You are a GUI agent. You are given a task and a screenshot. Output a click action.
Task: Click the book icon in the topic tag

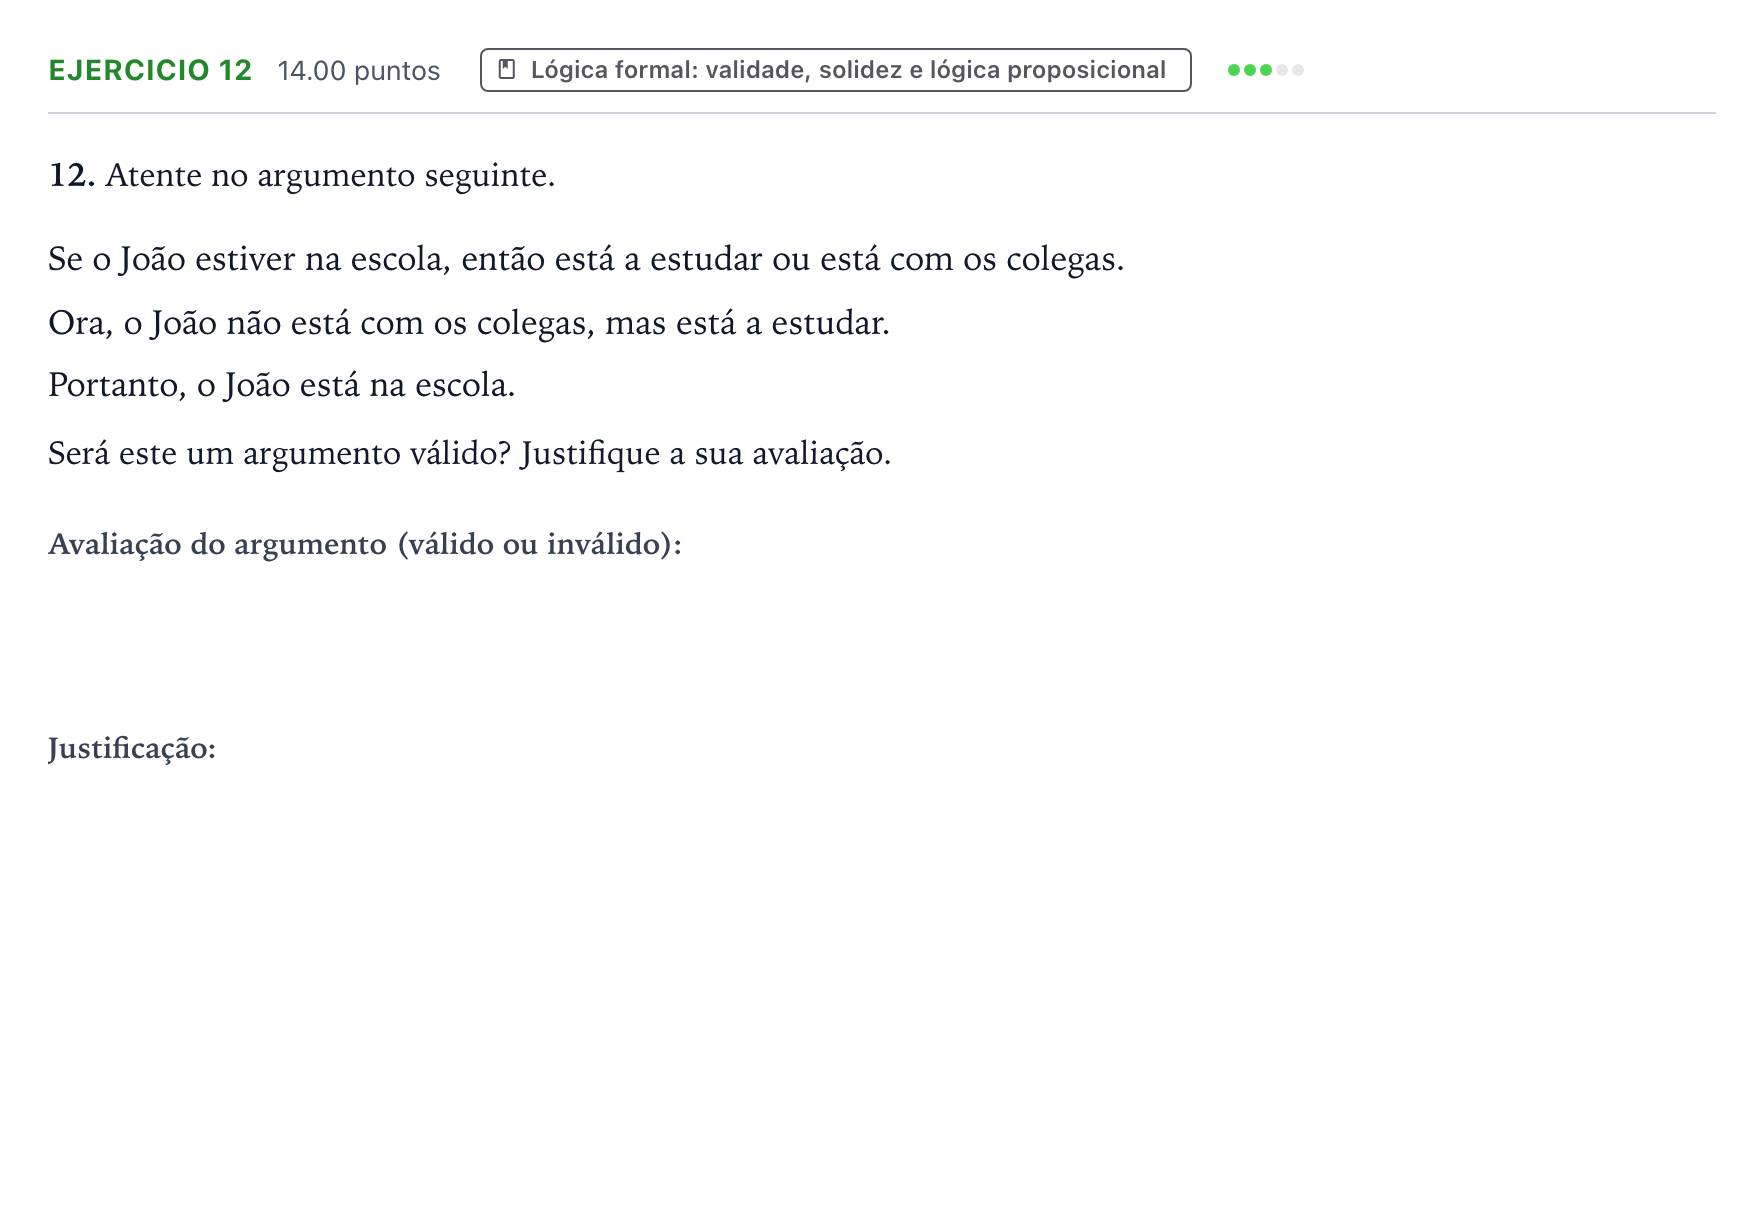tap(507, 70)
